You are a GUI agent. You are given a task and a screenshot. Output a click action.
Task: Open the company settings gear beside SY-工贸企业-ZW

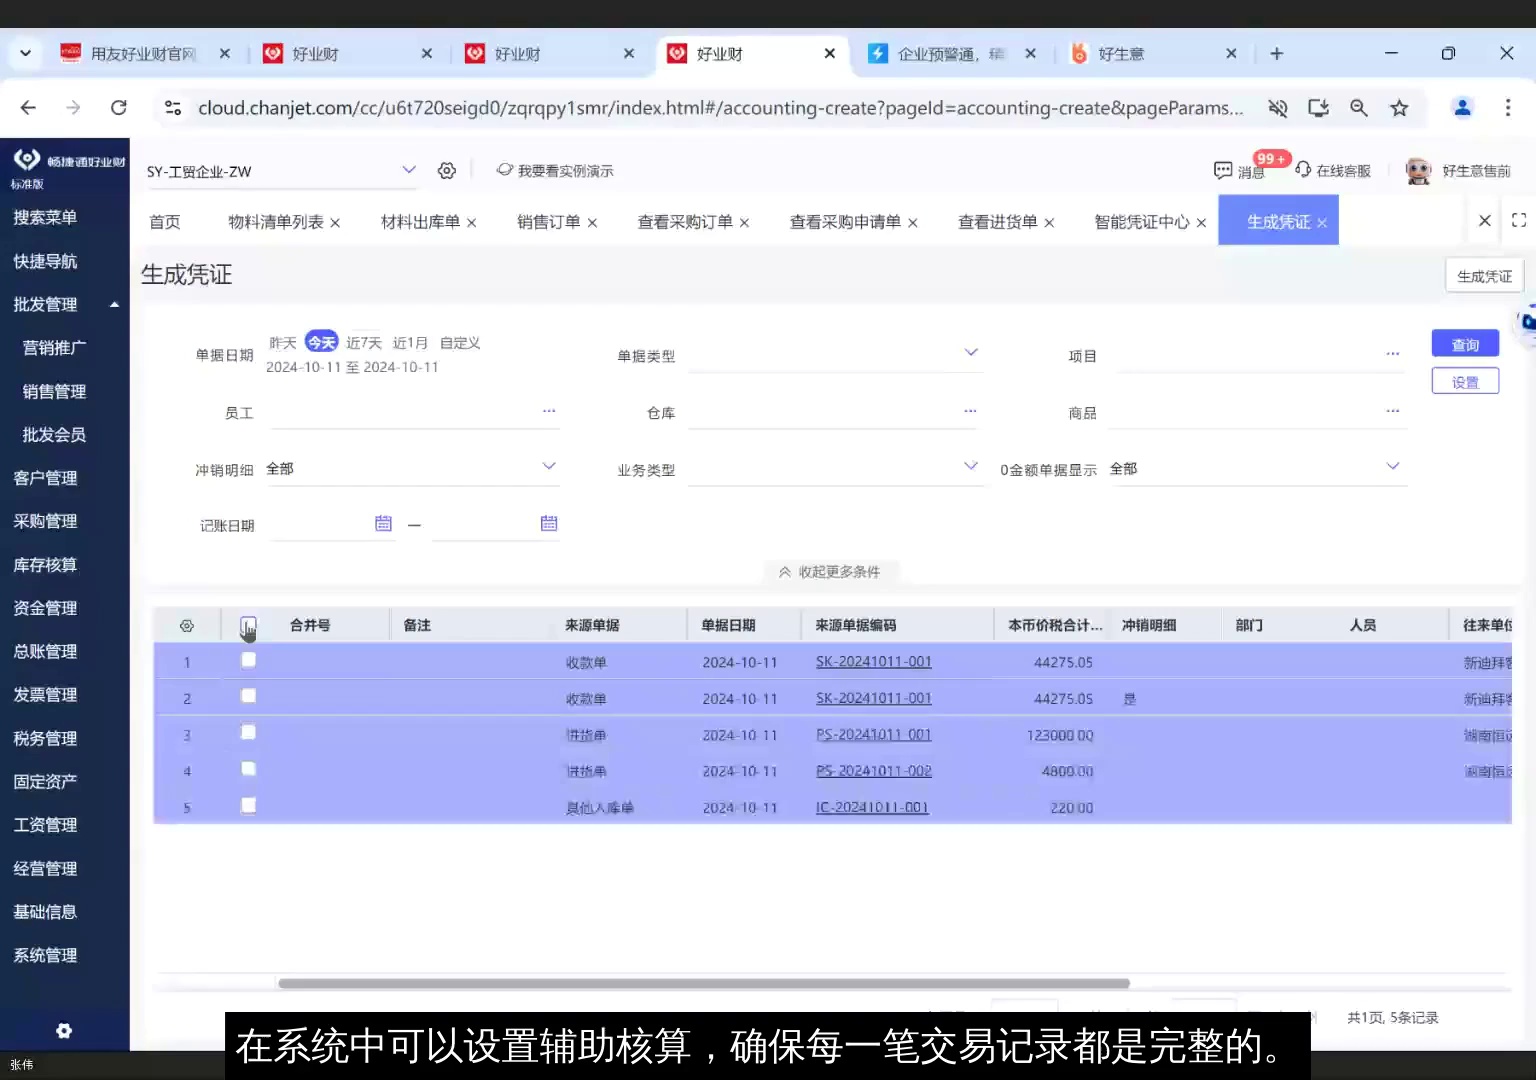[446, 170]
